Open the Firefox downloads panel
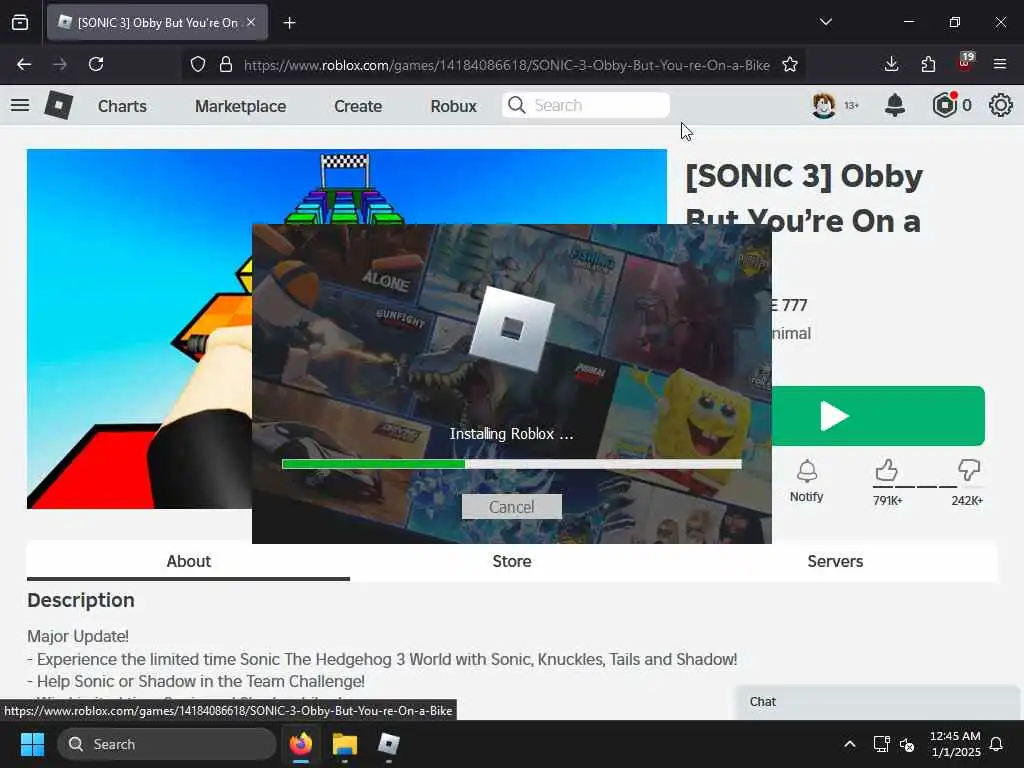Image resolution: width=1024 pixels, height=768 pixels. click(891, 64)
